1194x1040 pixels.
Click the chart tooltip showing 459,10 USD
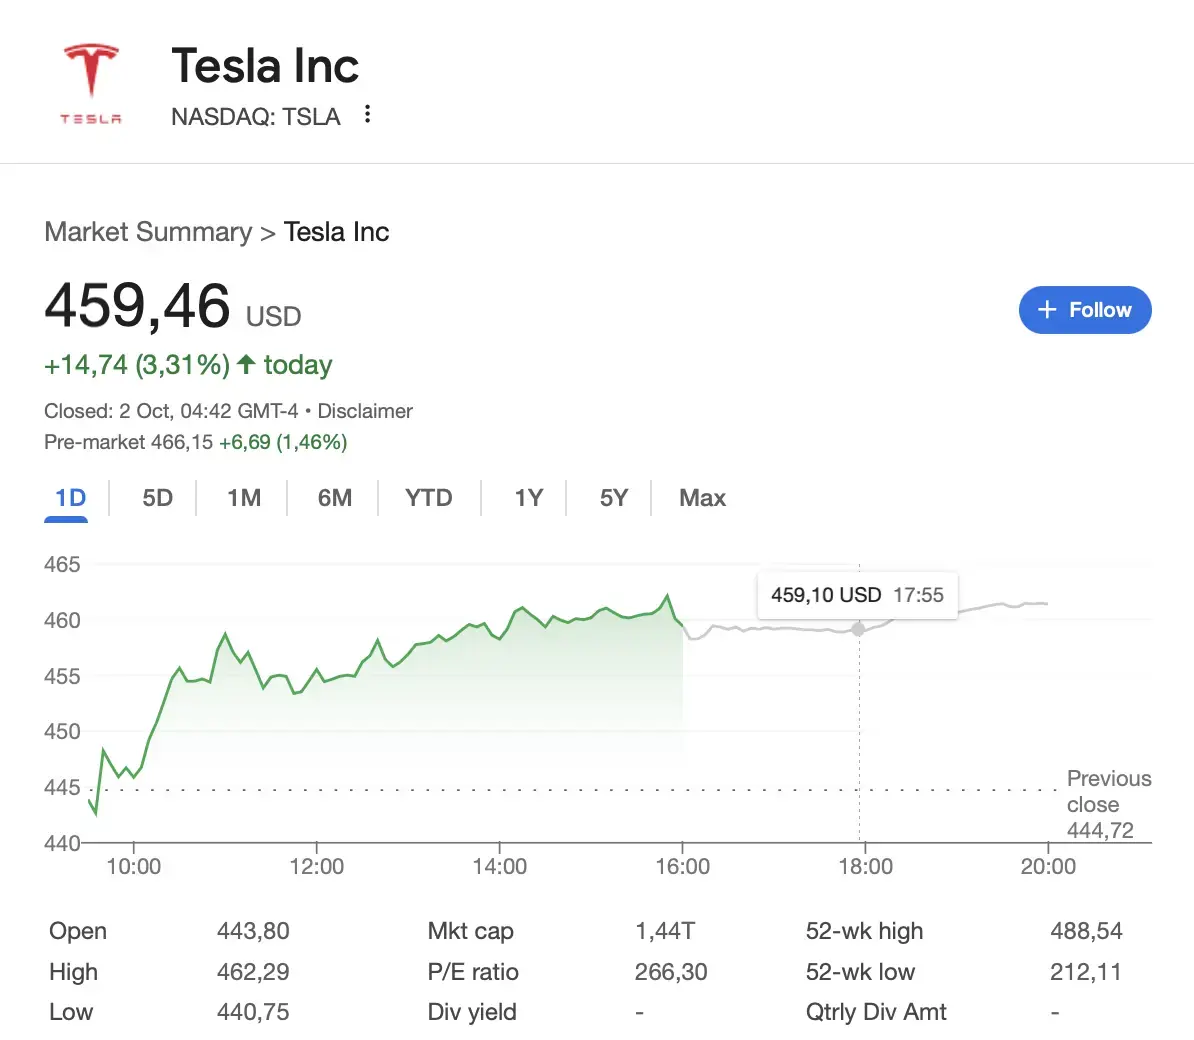[x=857, y=594]
